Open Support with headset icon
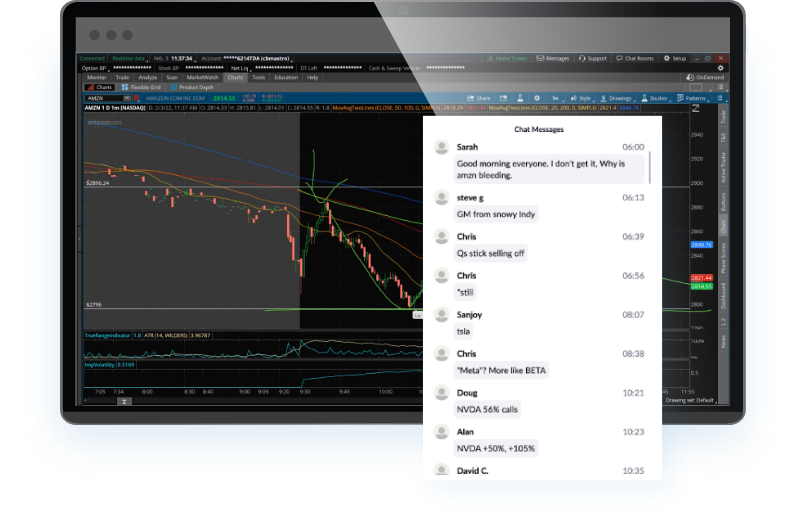The width and height of the screenshot is (803, 528). tap(593, 58)
